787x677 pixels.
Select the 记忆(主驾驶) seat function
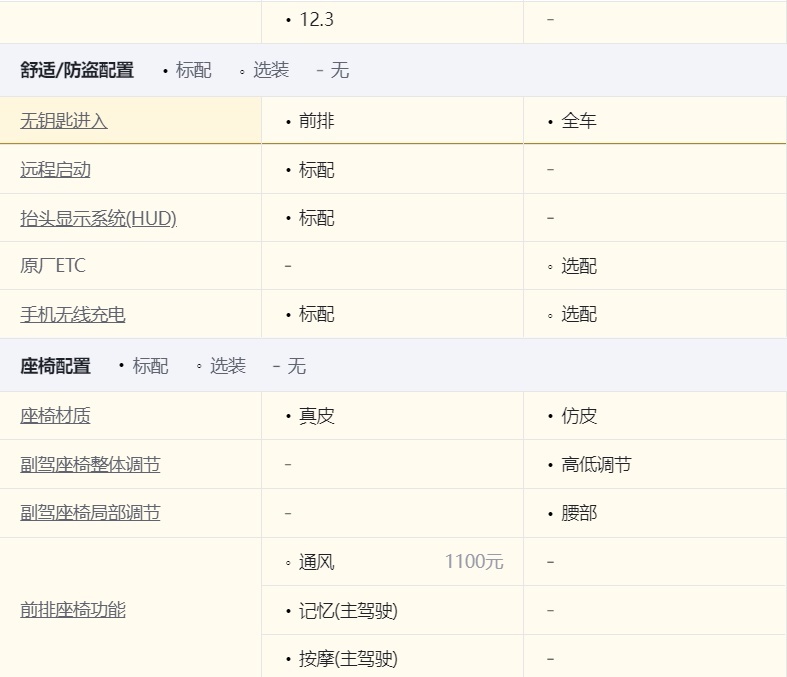pyautogui.click(x=348, y=611)
